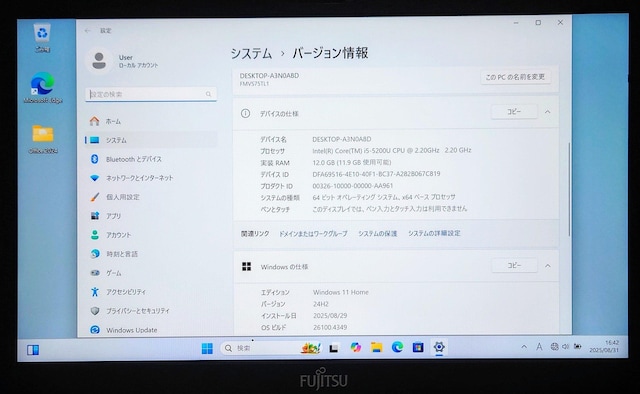Open Windows Update in the sidebar
This screenshot has width=640, height=394.
pos(151,330)
